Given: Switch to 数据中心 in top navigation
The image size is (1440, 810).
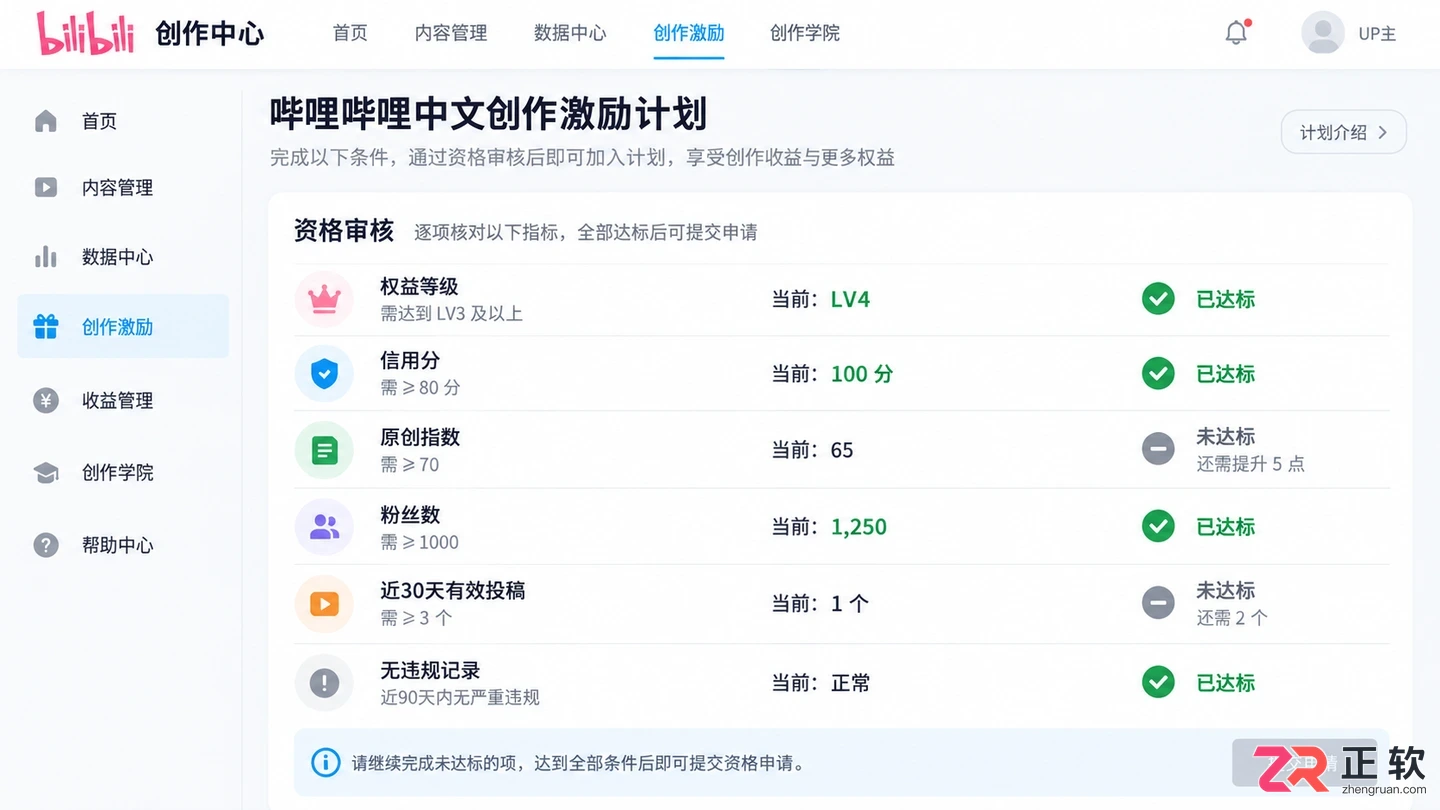Looking at the screenshot, I should point(570,33).
